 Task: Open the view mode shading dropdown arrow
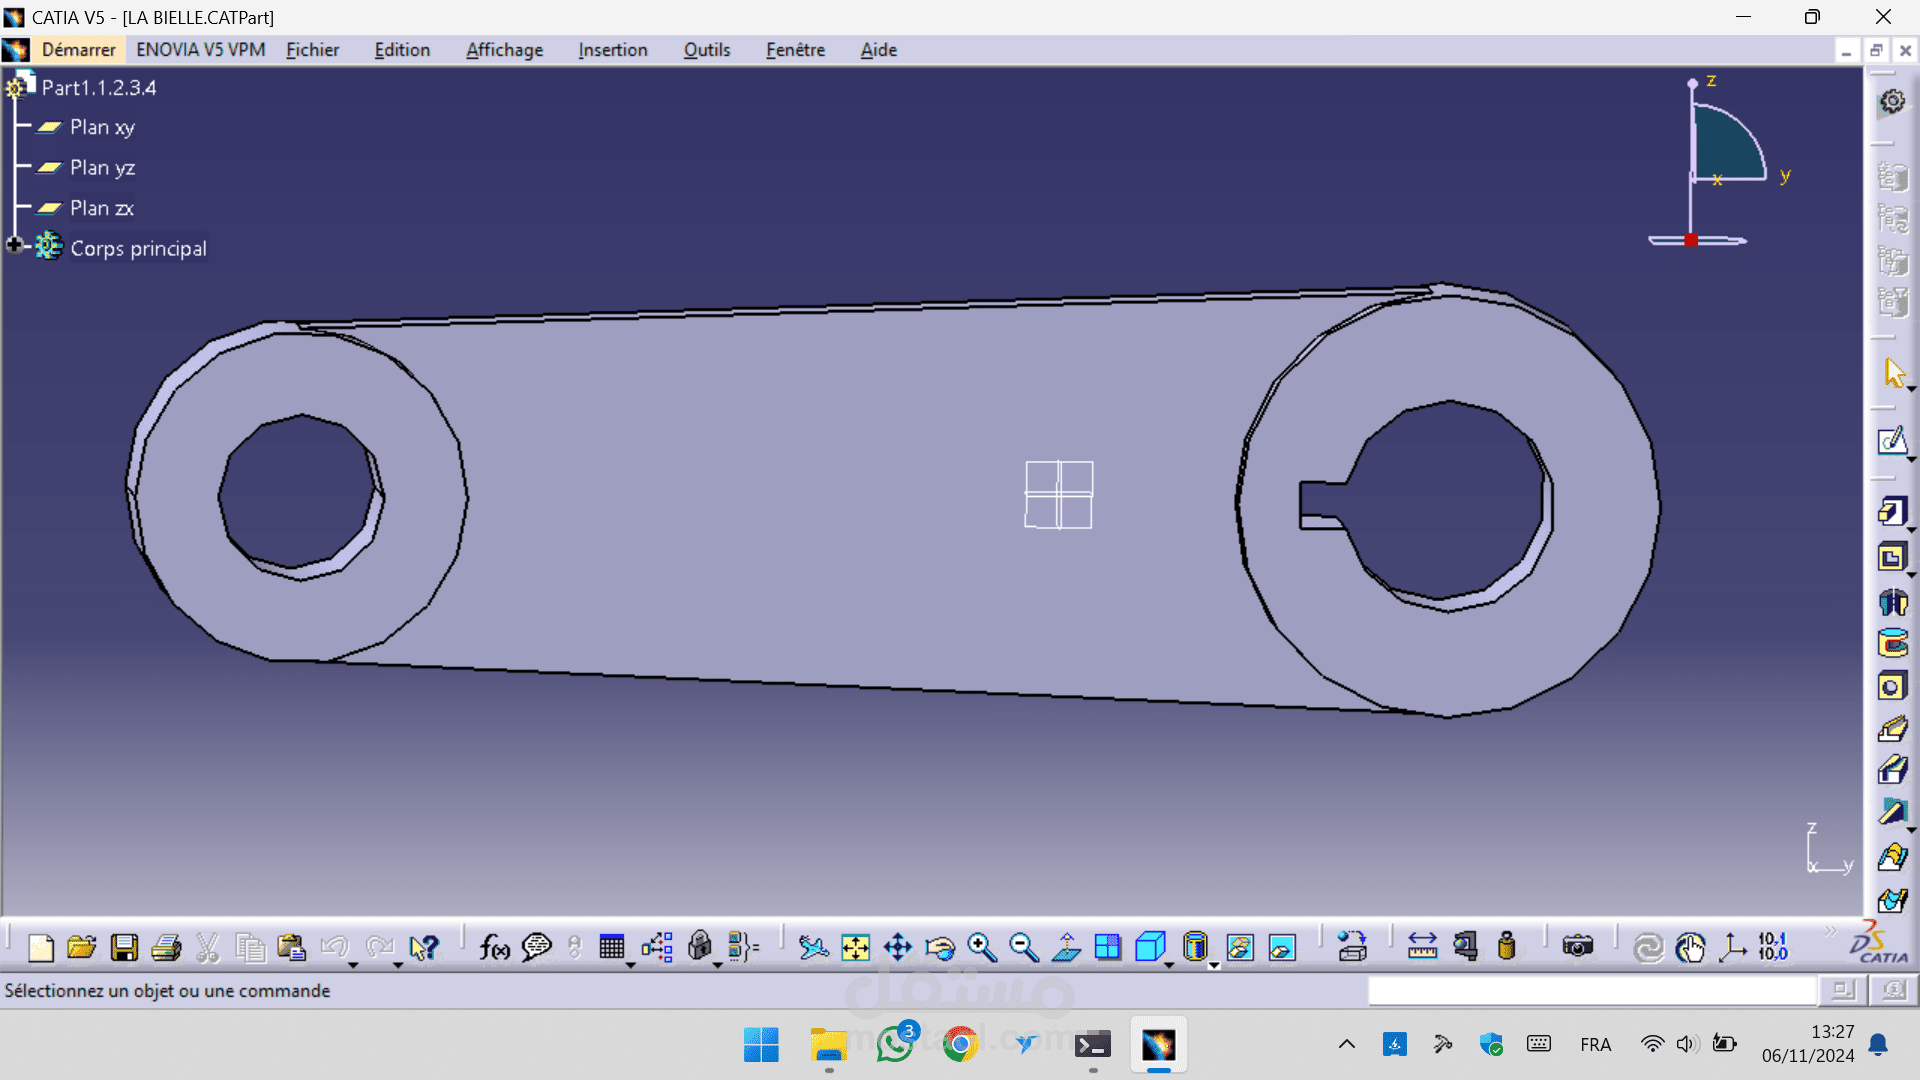pos(1213,965)
